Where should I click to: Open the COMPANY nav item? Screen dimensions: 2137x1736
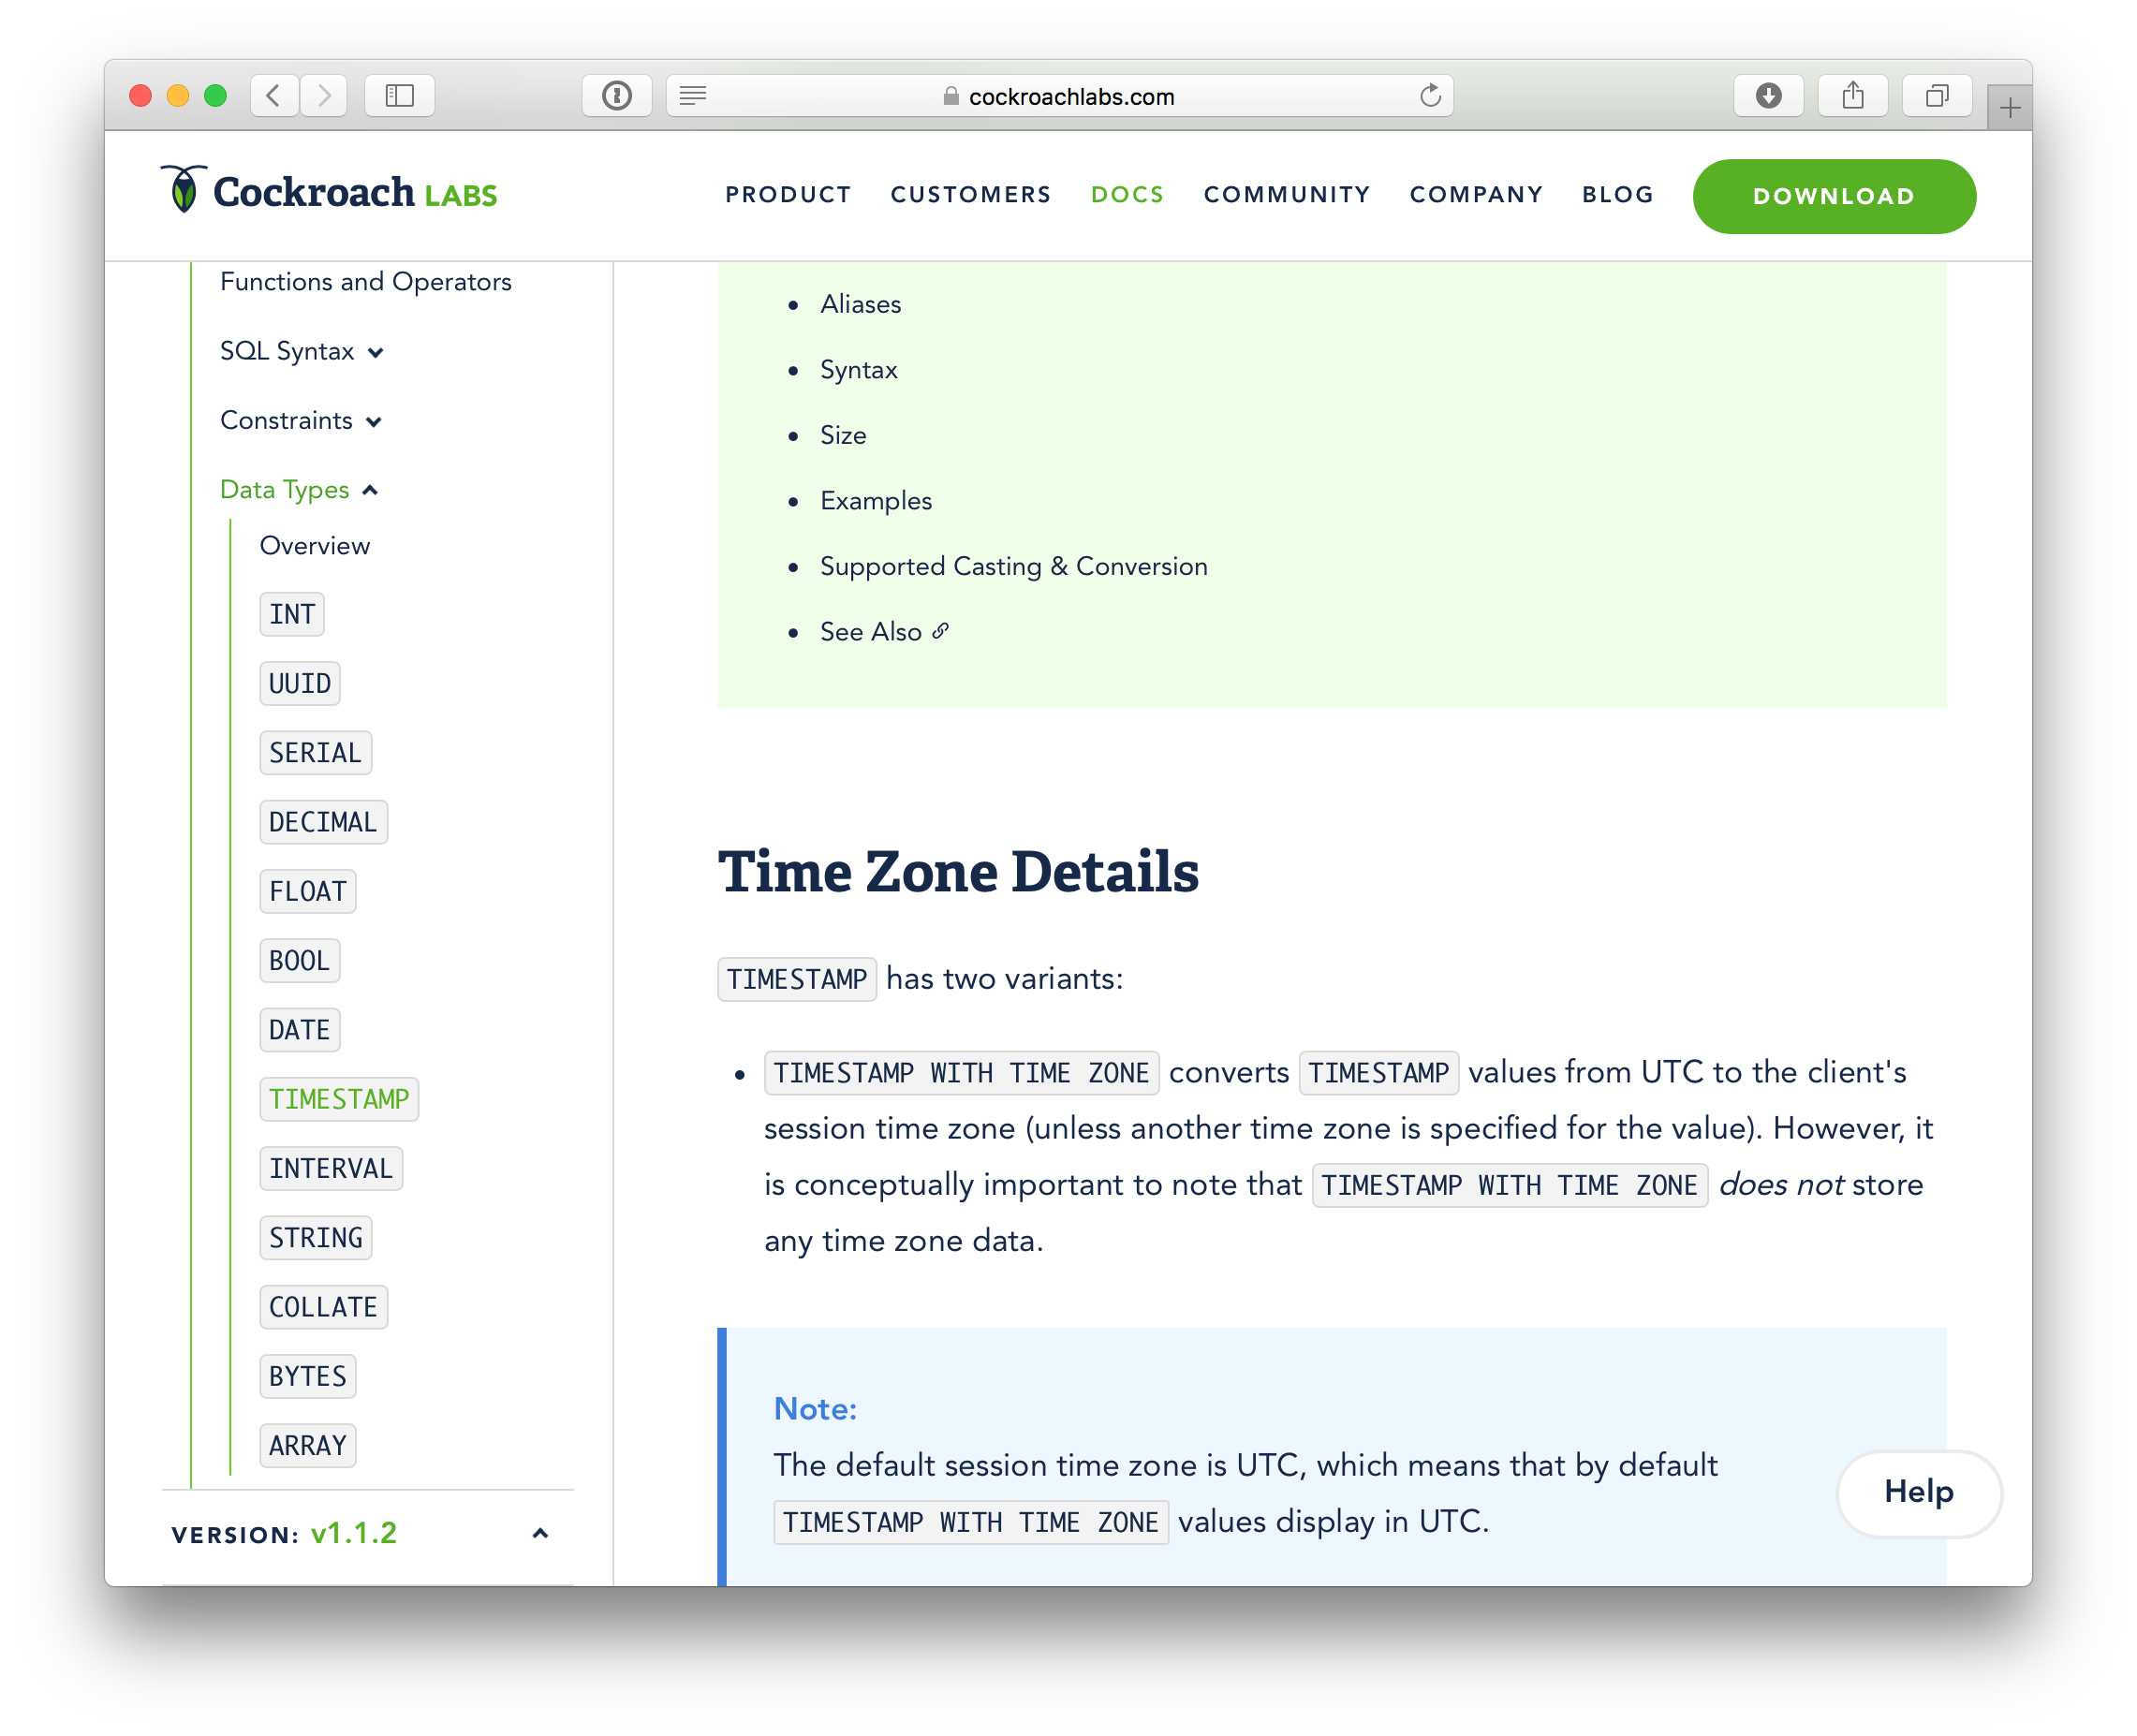tap(1476, 195)
